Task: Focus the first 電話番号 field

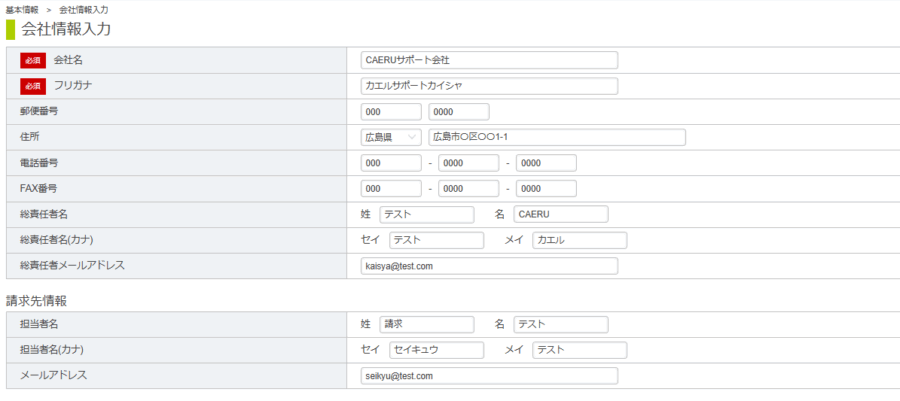Action: [x=391, y=163]
